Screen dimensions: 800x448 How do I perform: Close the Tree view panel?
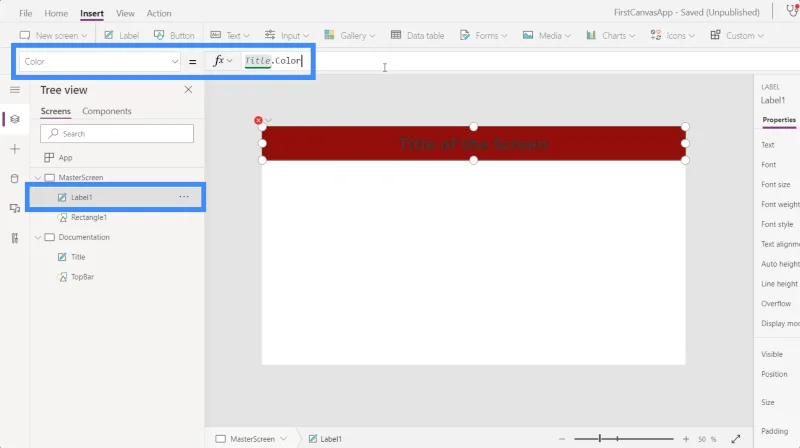click(x=188, y=90)
